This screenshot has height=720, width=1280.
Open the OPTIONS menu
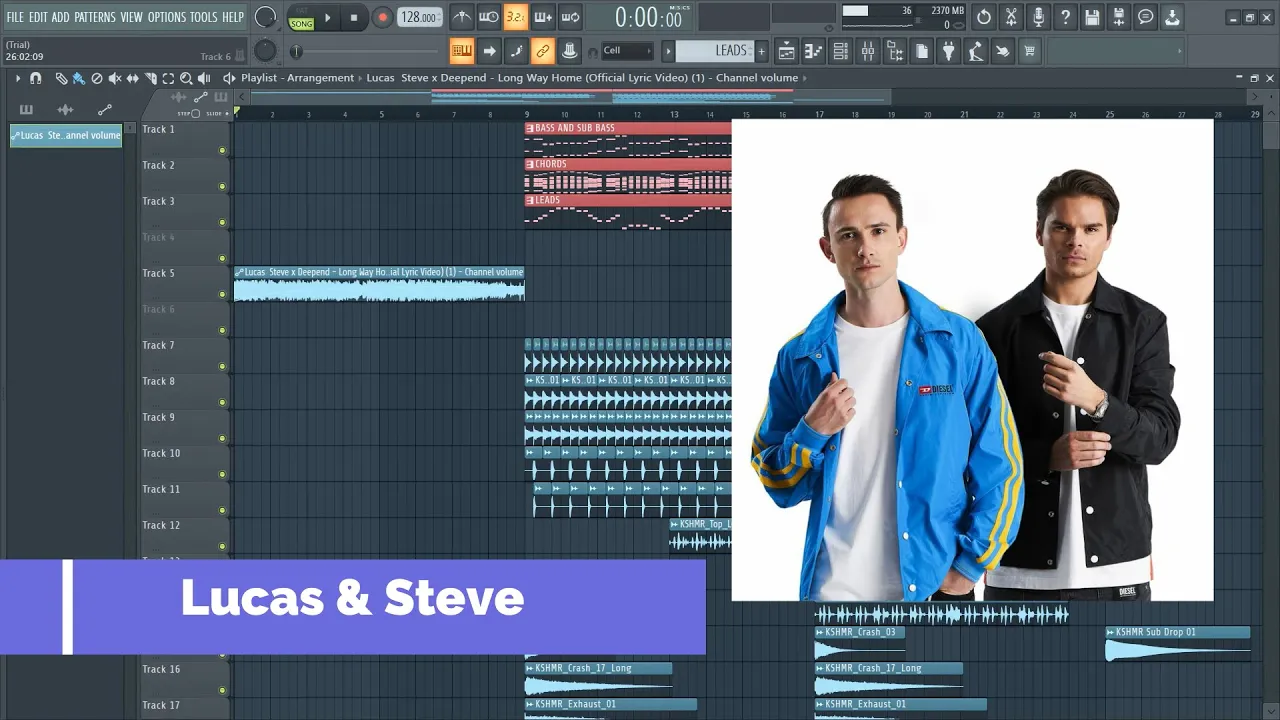pyautogui.click(x=167, y=17)
